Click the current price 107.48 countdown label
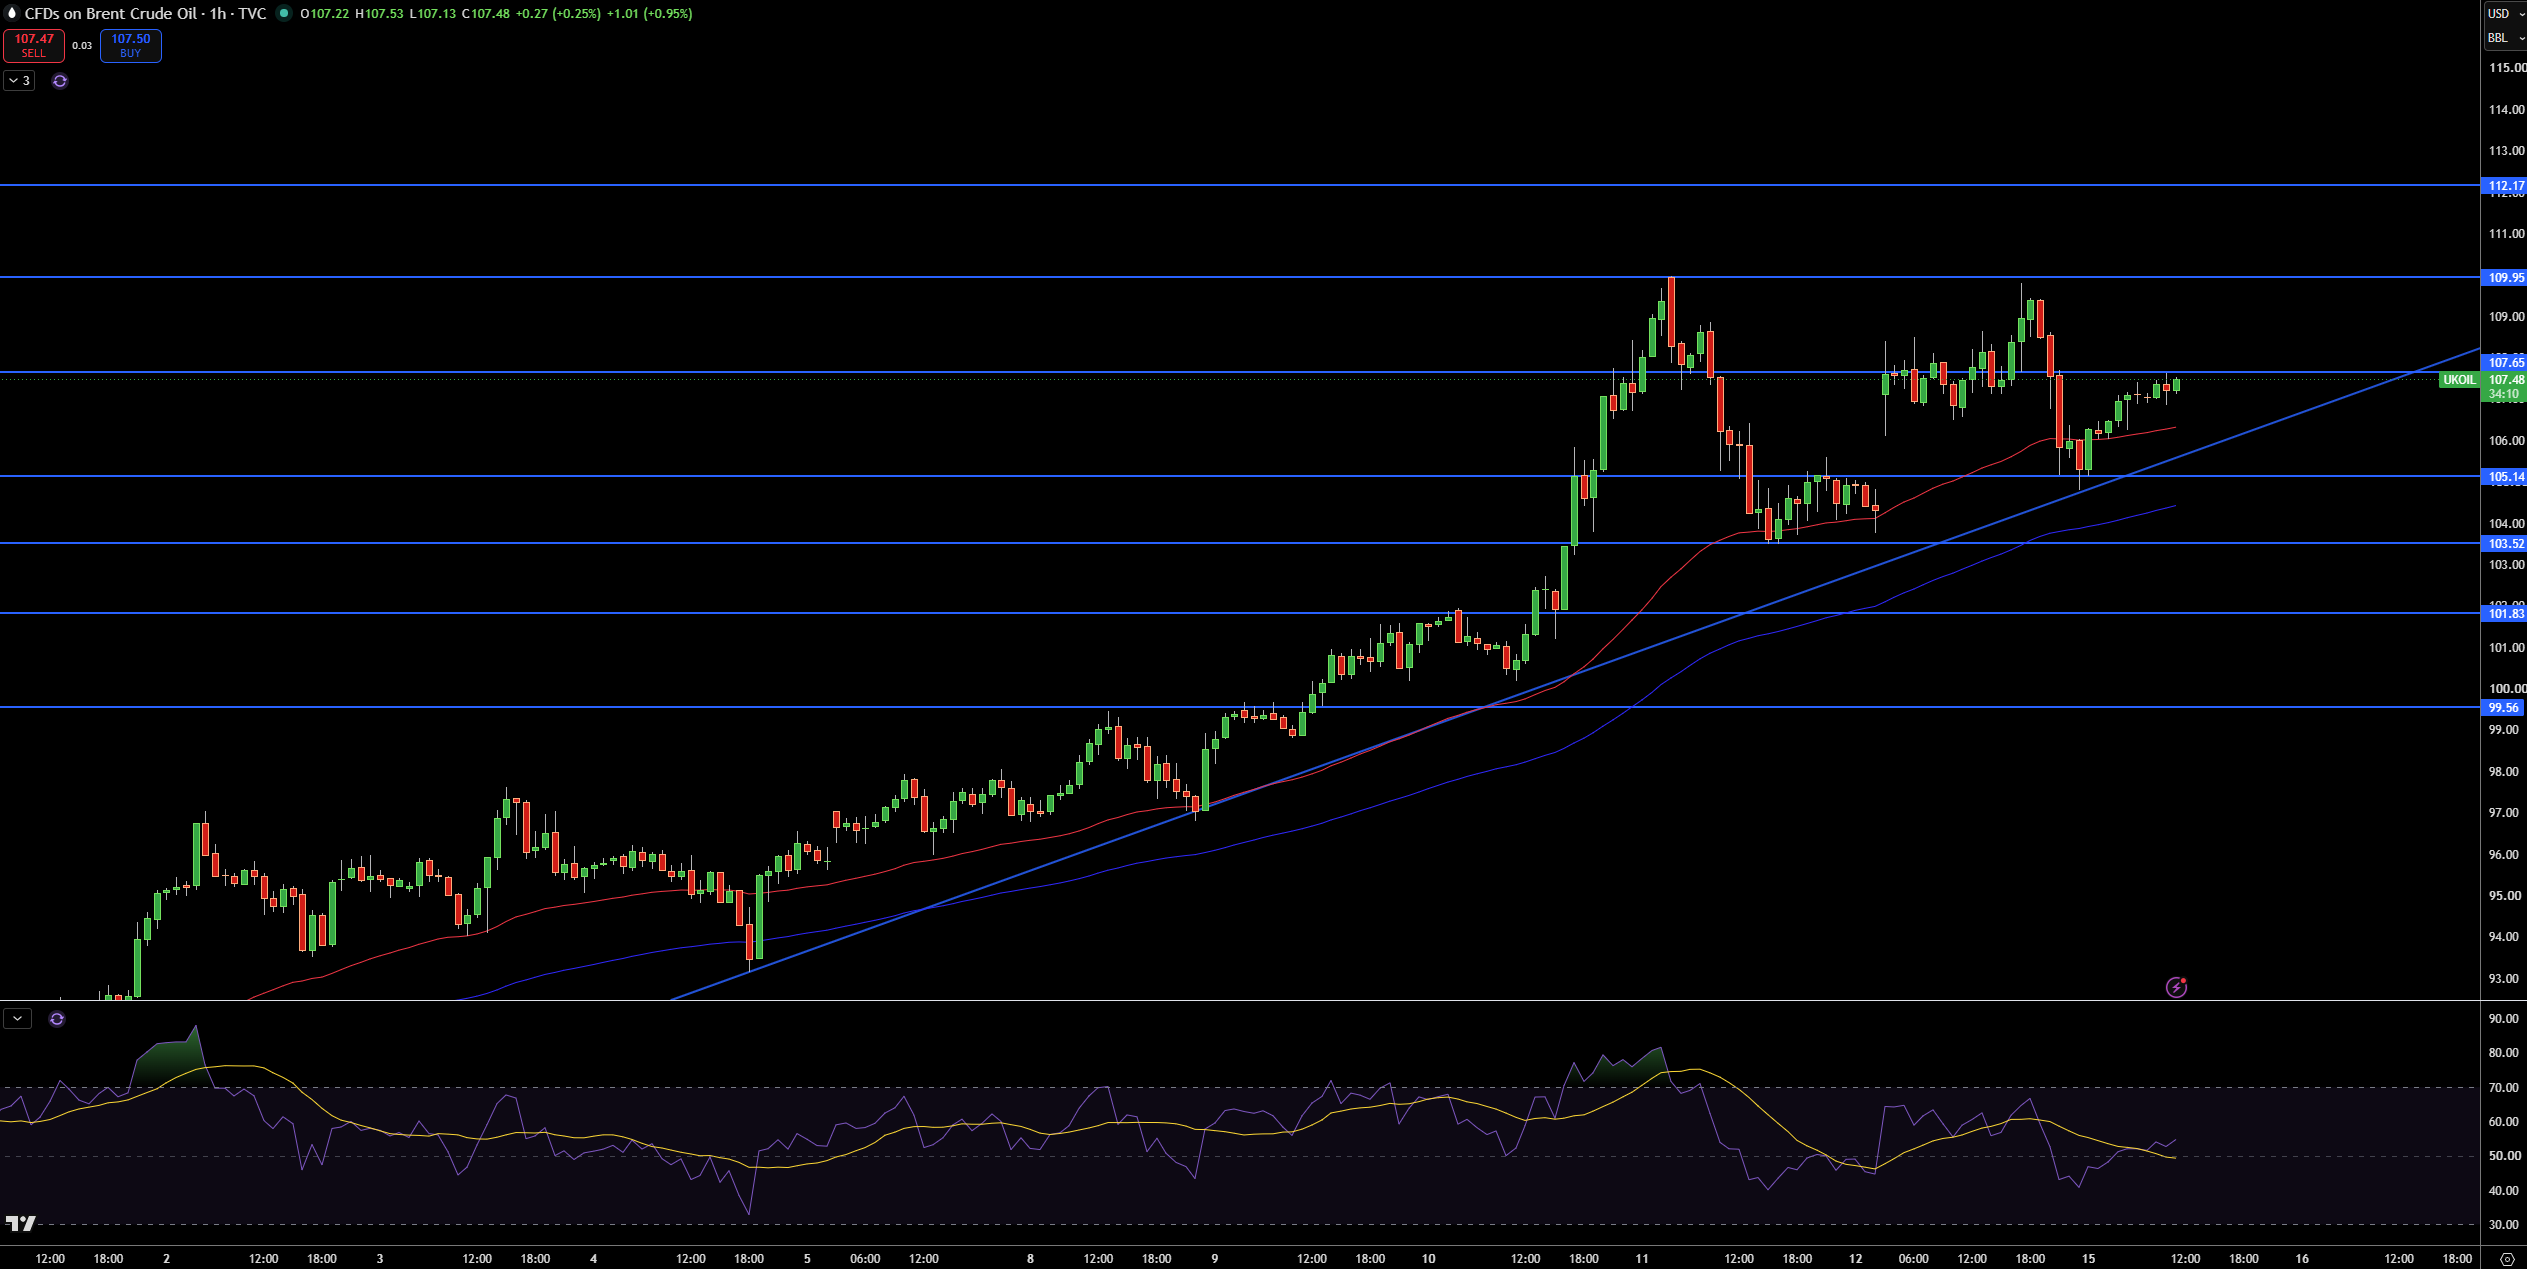2527x1269 pixels. (2504, 387)
